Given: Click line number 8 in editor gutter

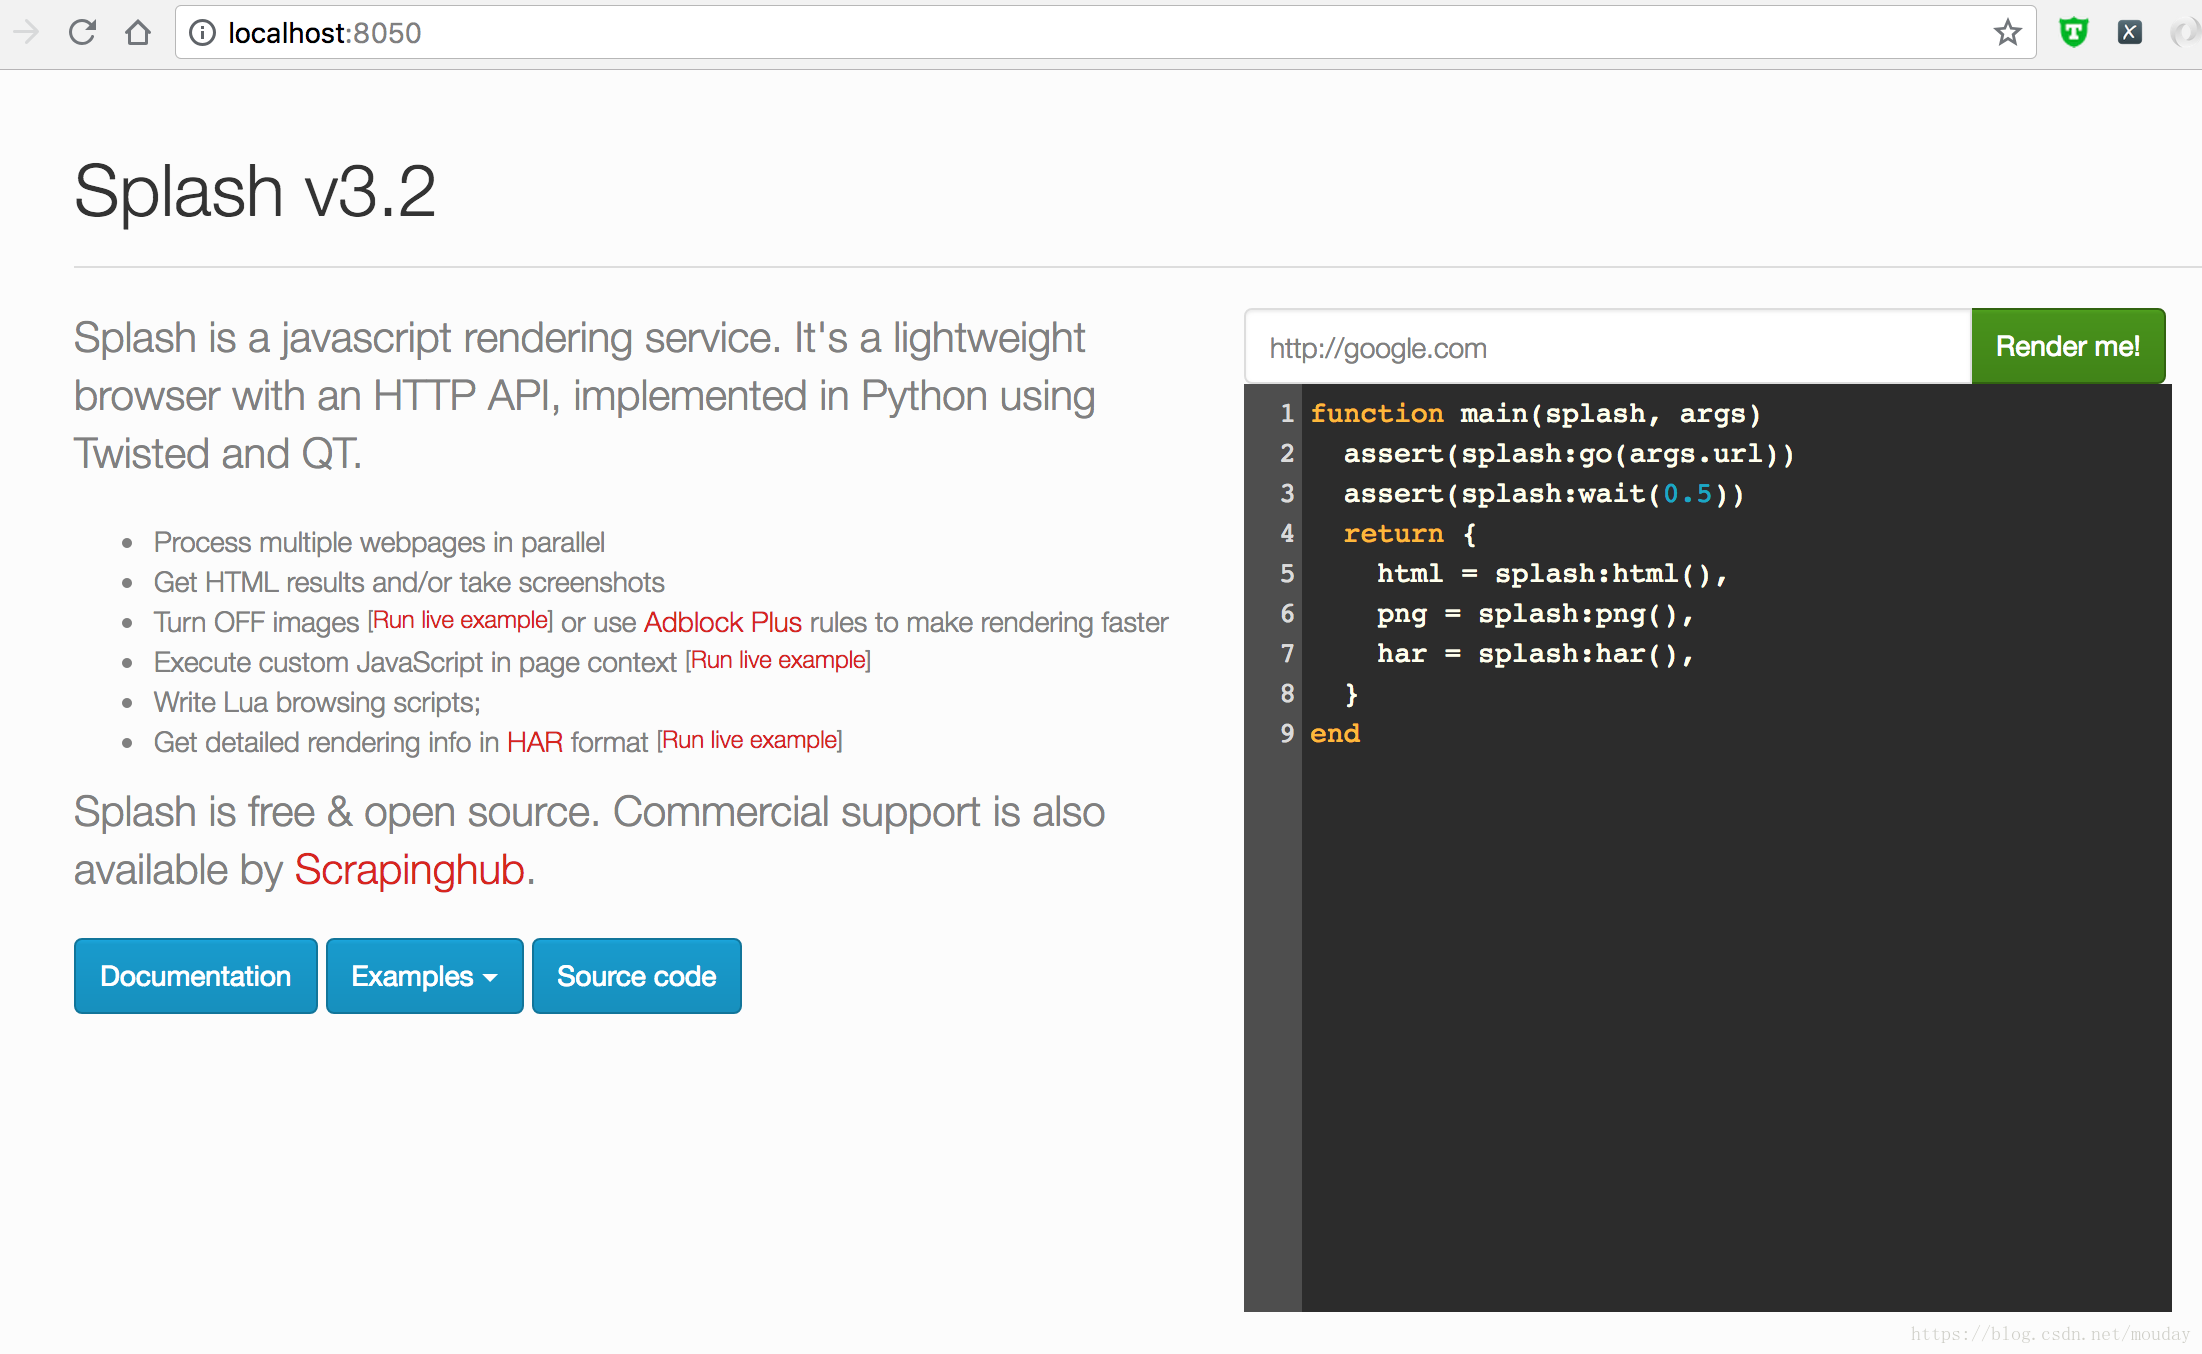Looking at the screenshot, I should tap(1287, 693).
